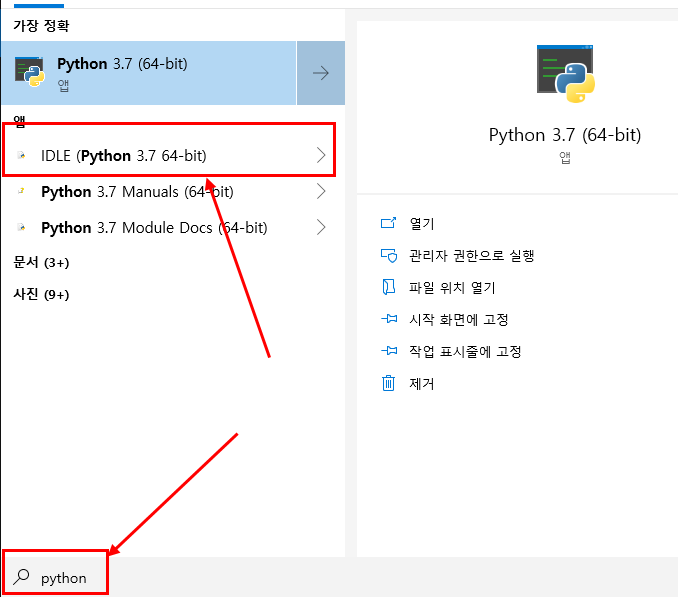Screen dimensions: 678x597
Task: Click the 앱 label under the details pane title
Action: tap(565, 158)
